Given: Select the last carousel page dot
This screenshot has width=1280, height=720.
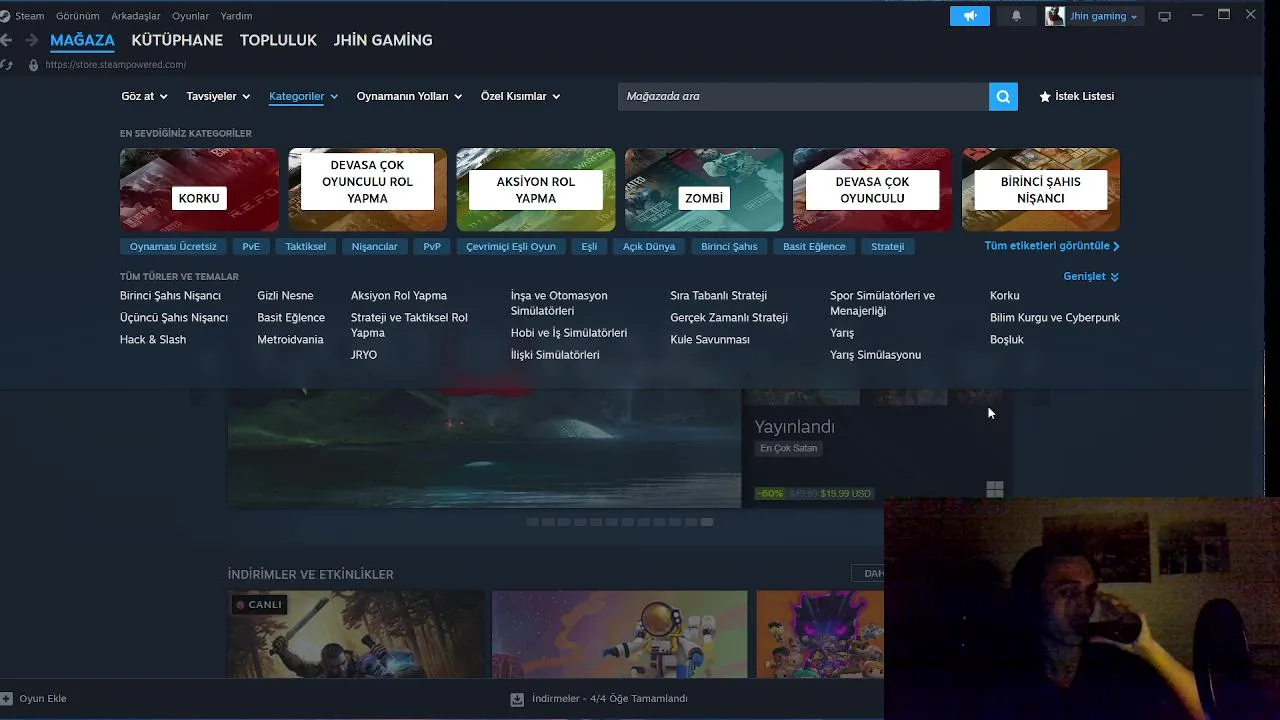Looking at the screenshot, I should click(707, 522).
